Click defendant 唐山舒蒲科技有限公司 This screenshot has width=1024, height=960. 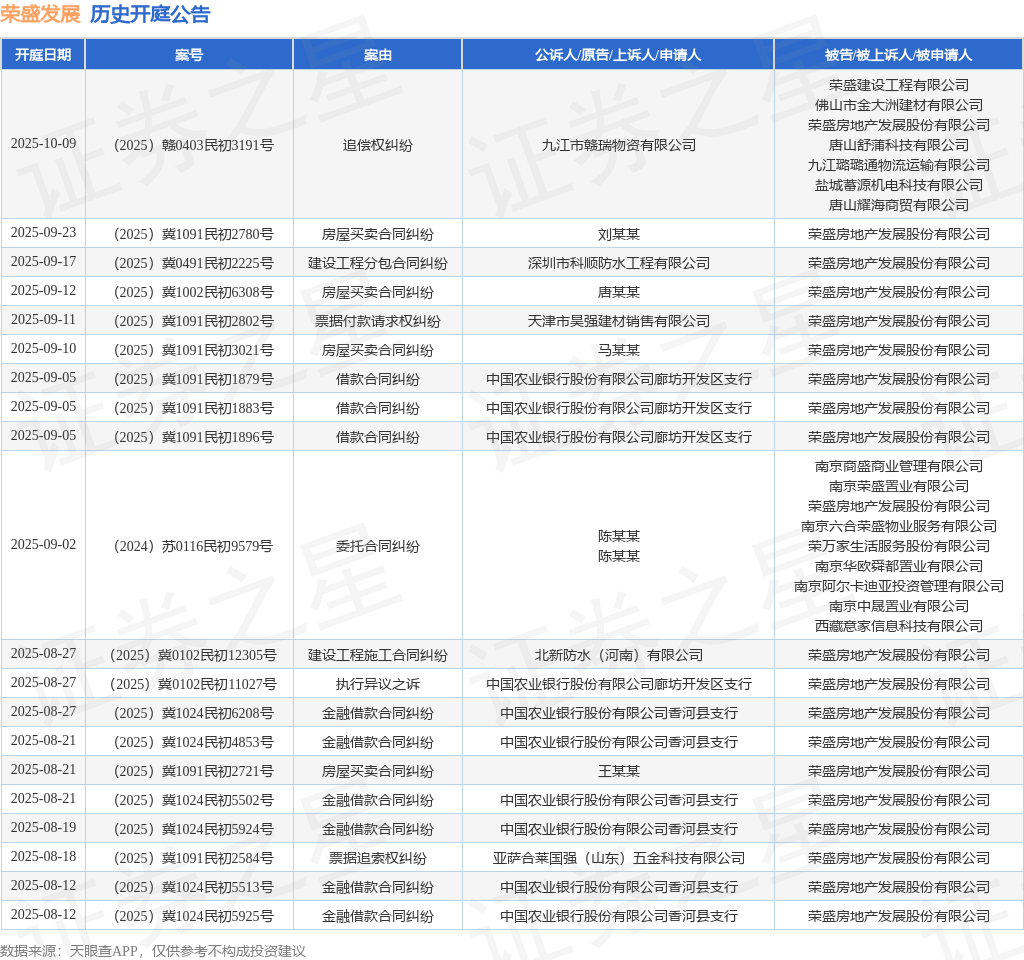(x=899, y=145)
